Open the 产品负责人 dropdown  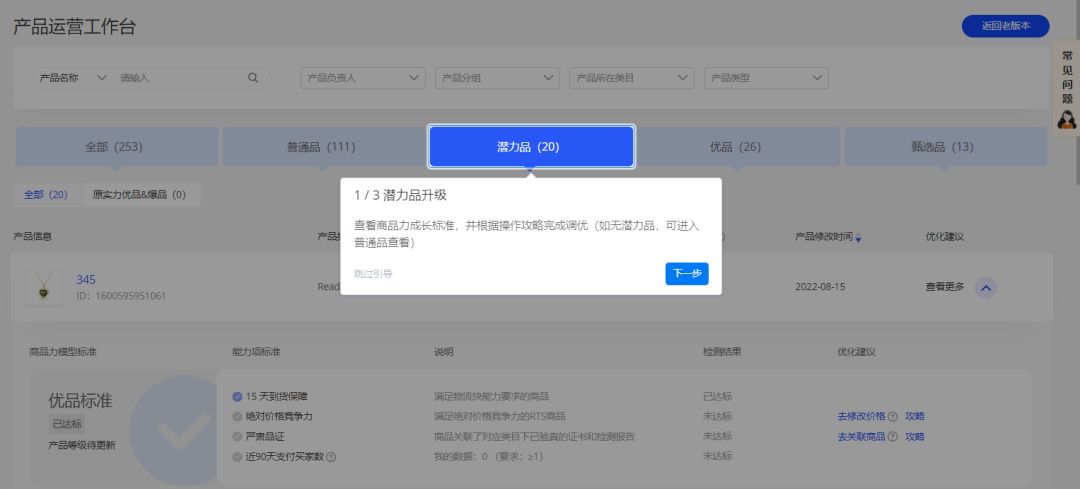(x=363, y=78)
